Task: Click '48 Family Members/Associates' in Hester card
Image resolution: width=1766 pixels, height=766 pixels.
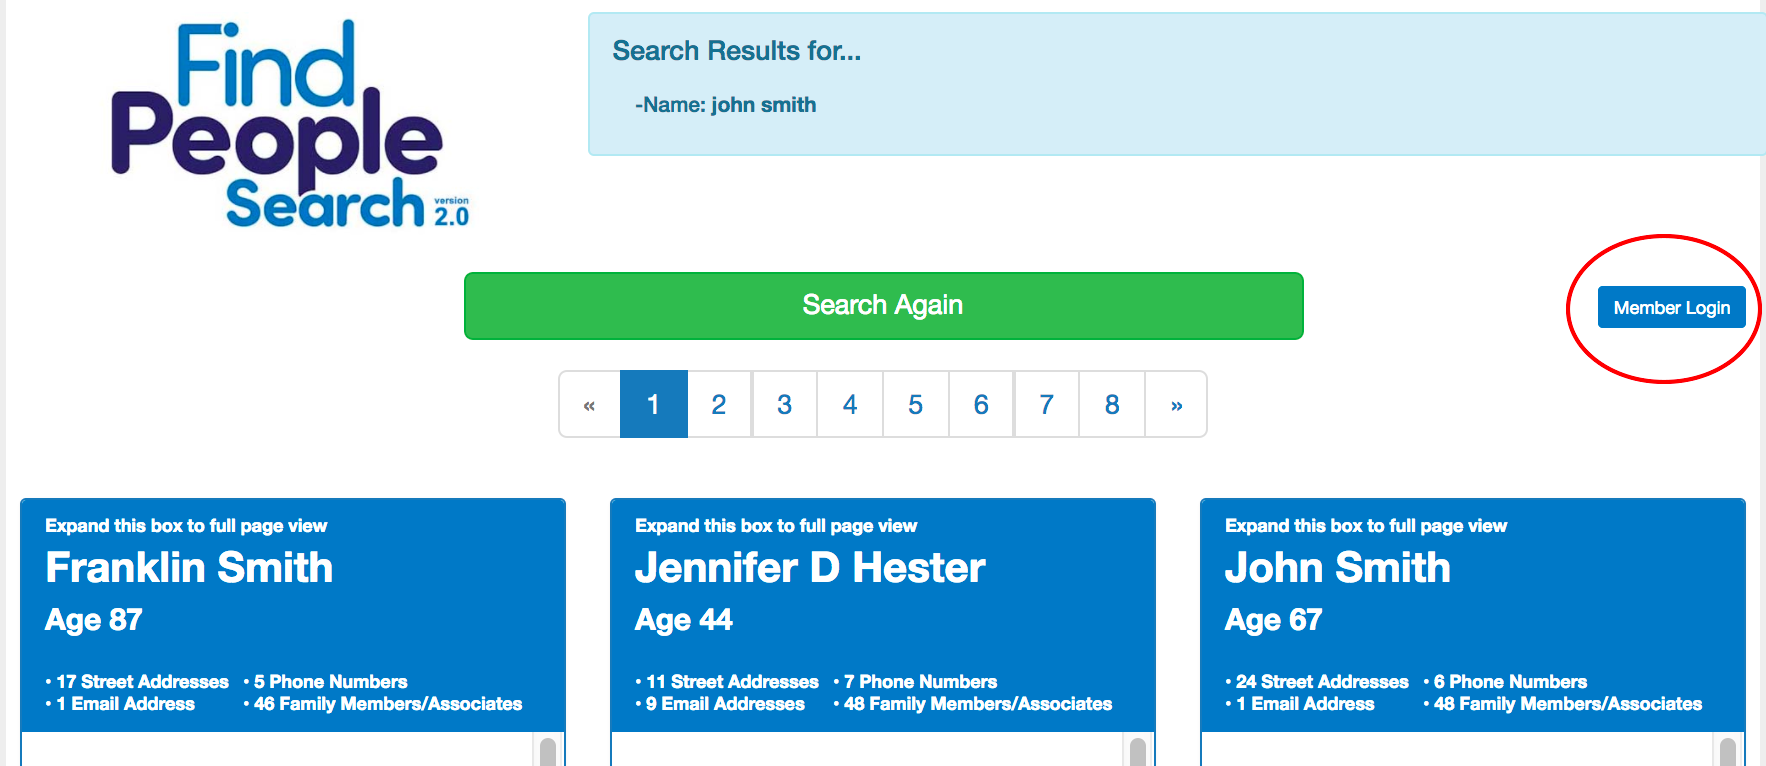Action: coord(978,704)
